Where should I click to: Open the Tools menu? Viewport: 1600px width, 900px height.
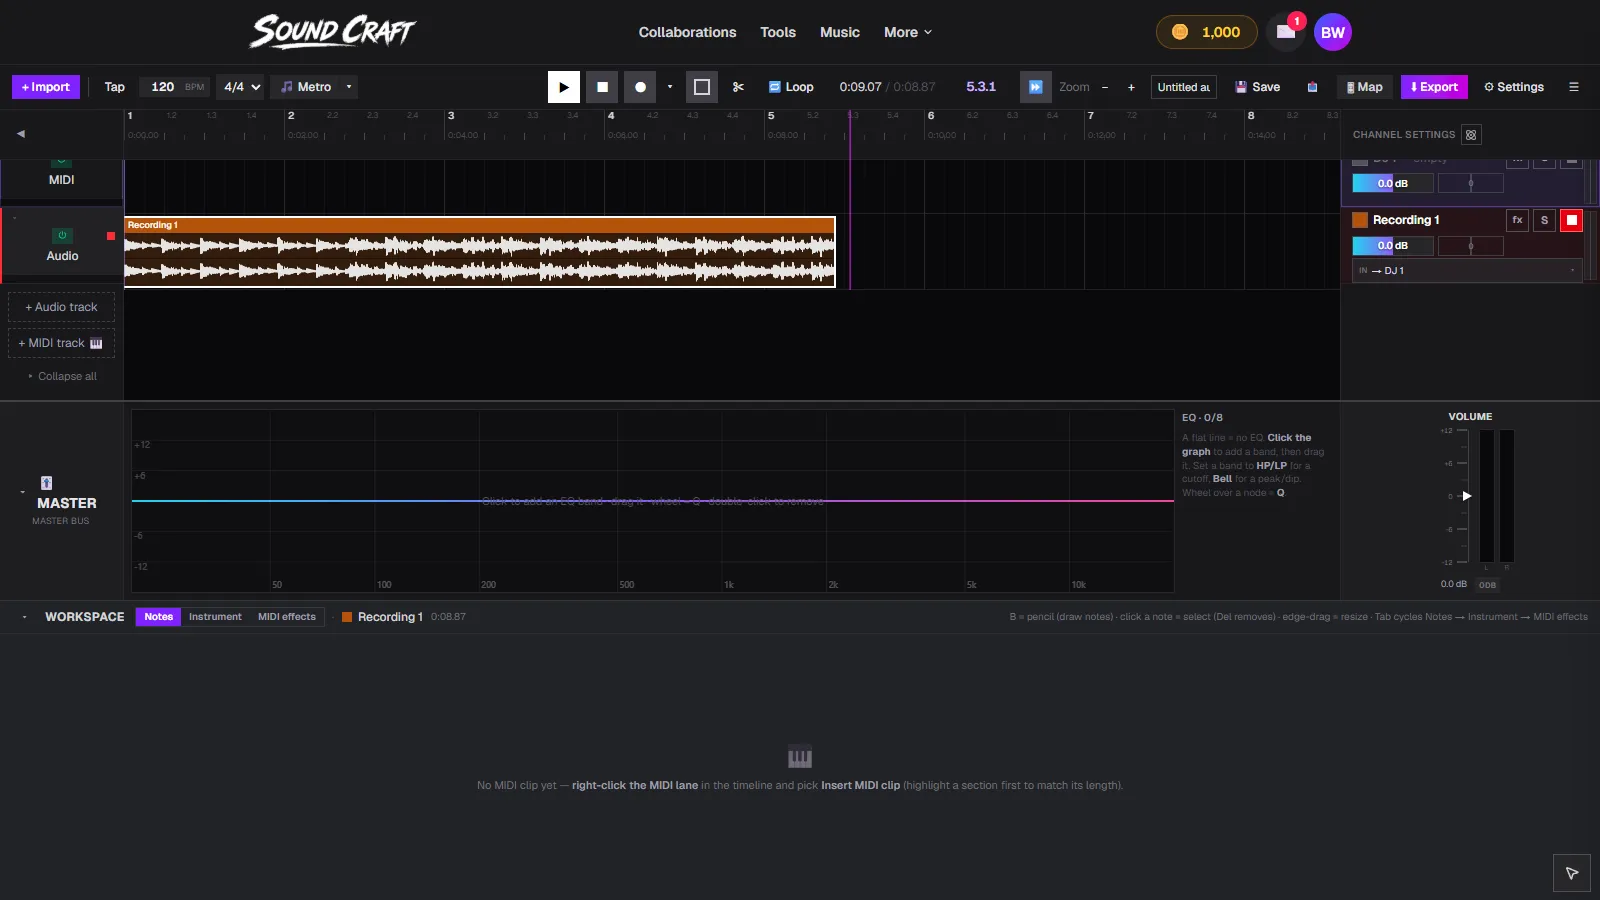tap(778, 32)
